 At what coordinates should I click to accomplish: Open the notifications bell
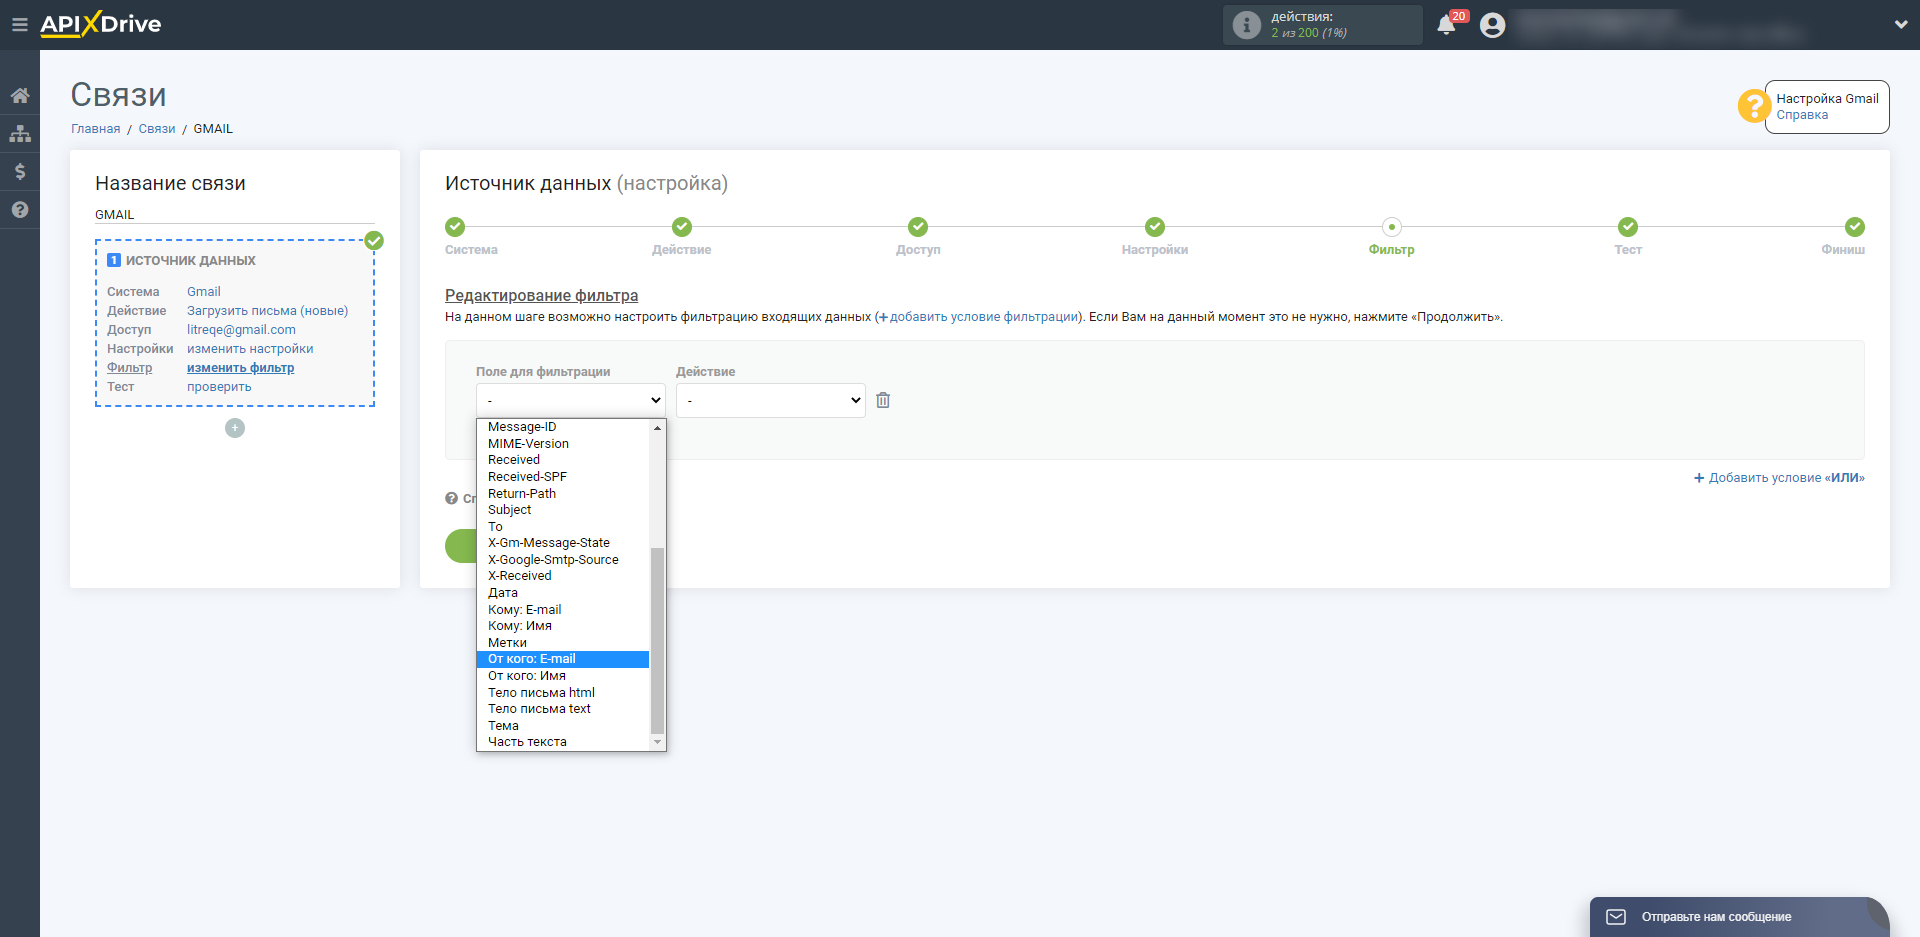click(x=1446, y=25)
